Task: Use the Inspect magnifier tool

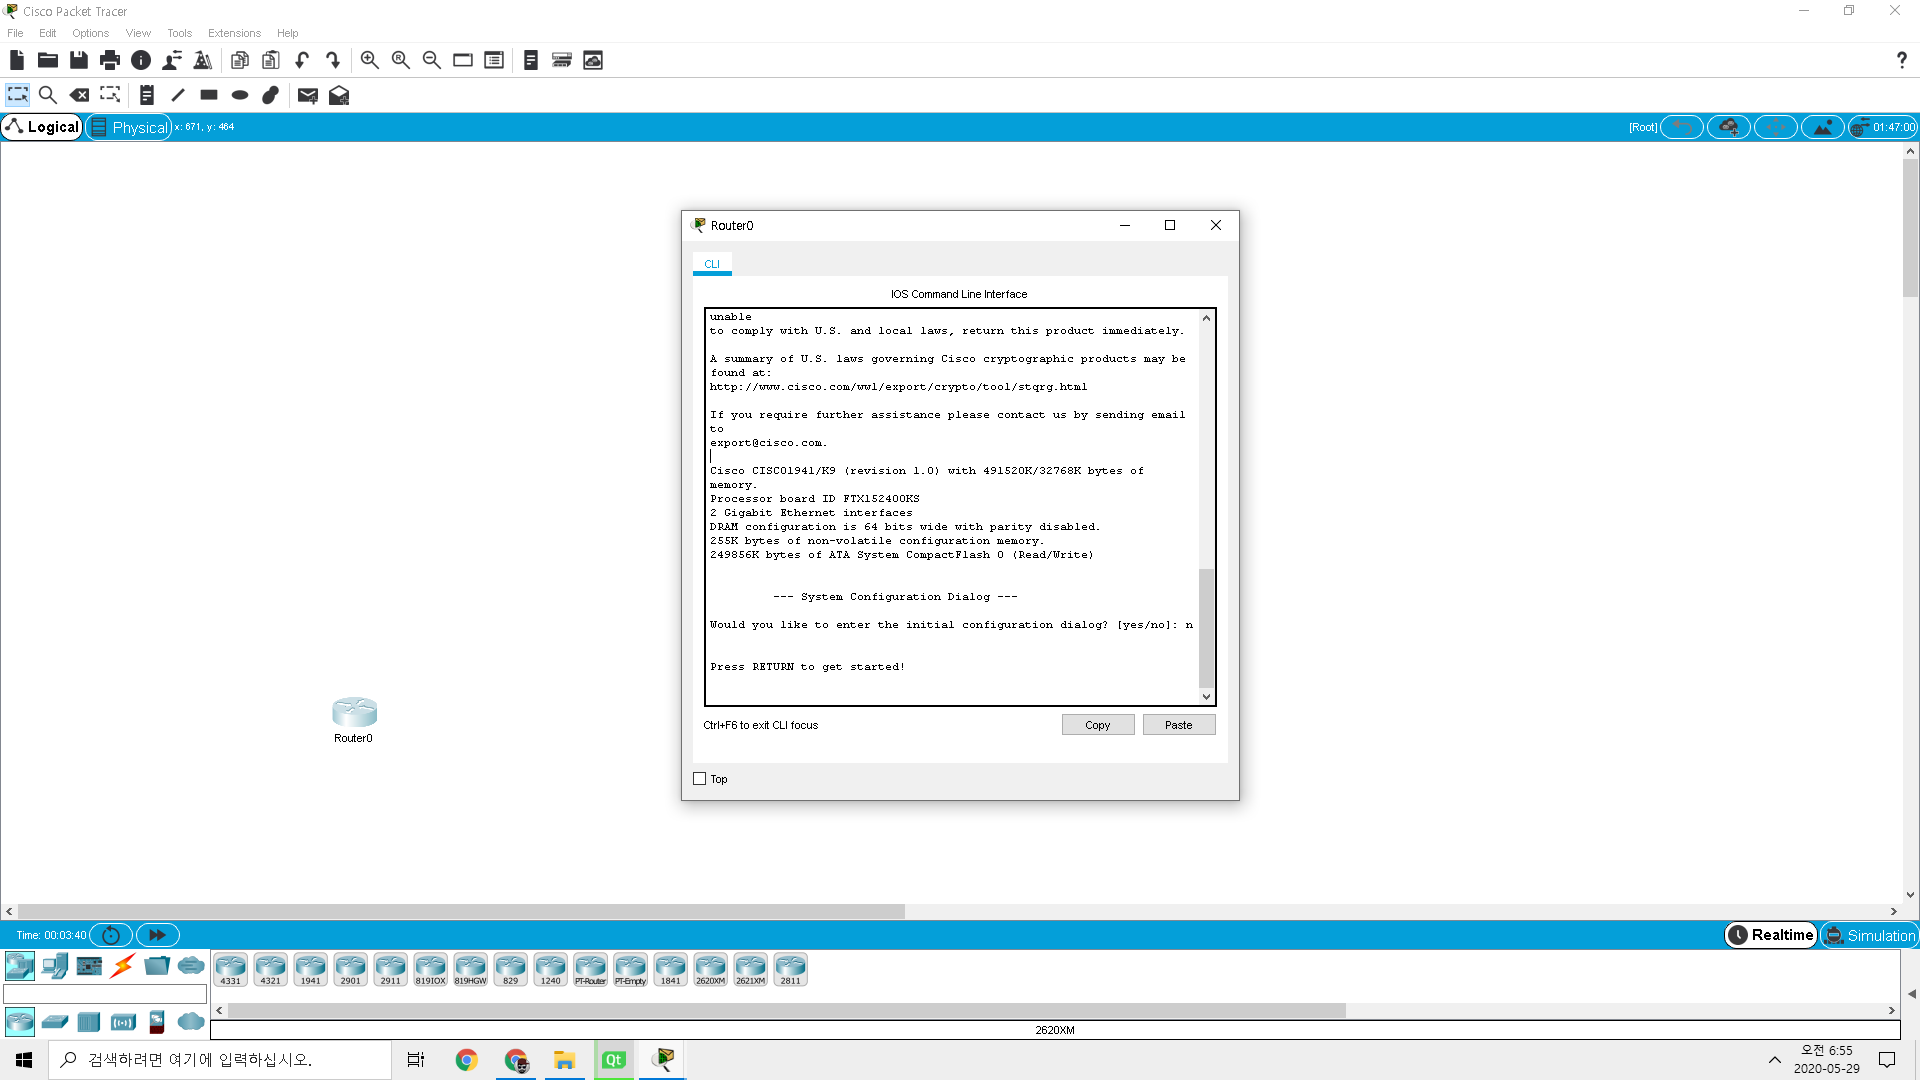Action: (x=48, y=95)
